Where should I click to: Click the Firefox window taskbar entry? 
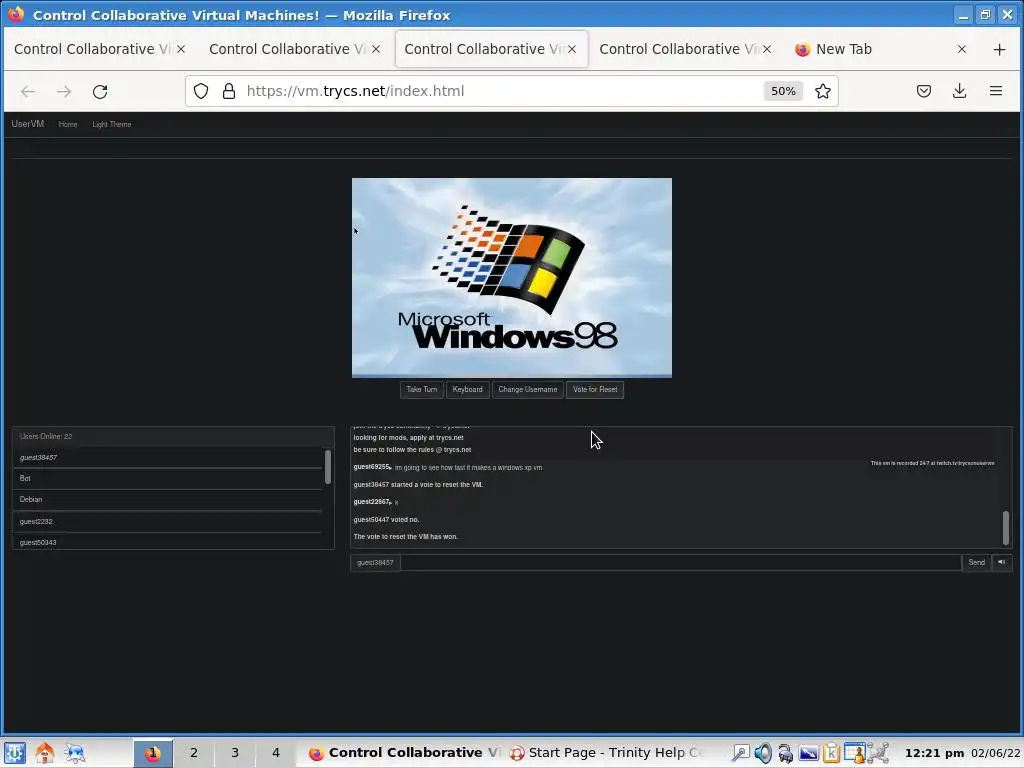405,753
